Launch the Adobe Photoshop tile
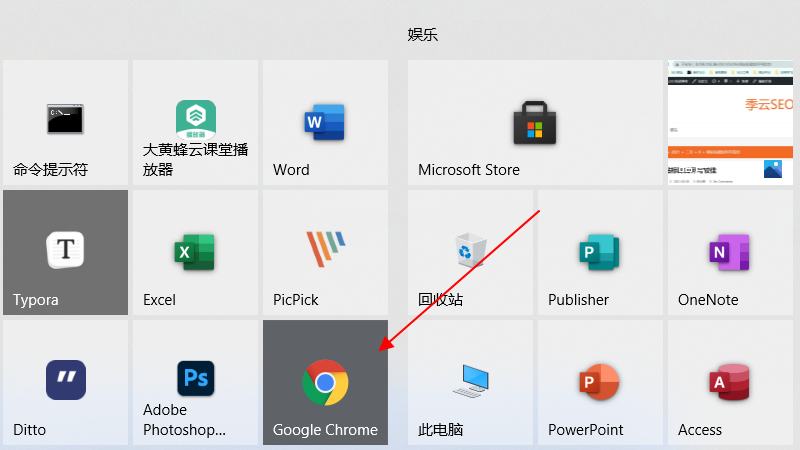The image size is (800, 450). pos(195,383)
